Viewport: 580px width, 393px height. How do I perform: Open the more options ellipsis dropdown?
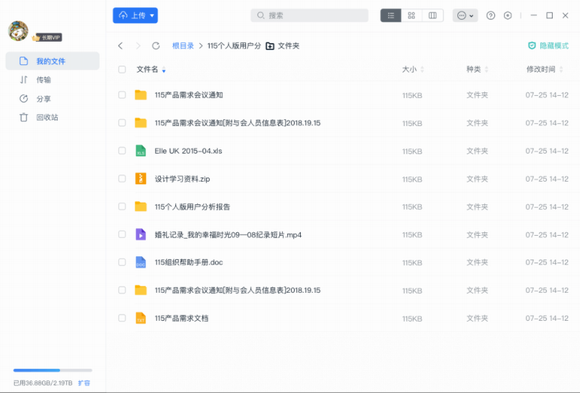click(465, 16)
